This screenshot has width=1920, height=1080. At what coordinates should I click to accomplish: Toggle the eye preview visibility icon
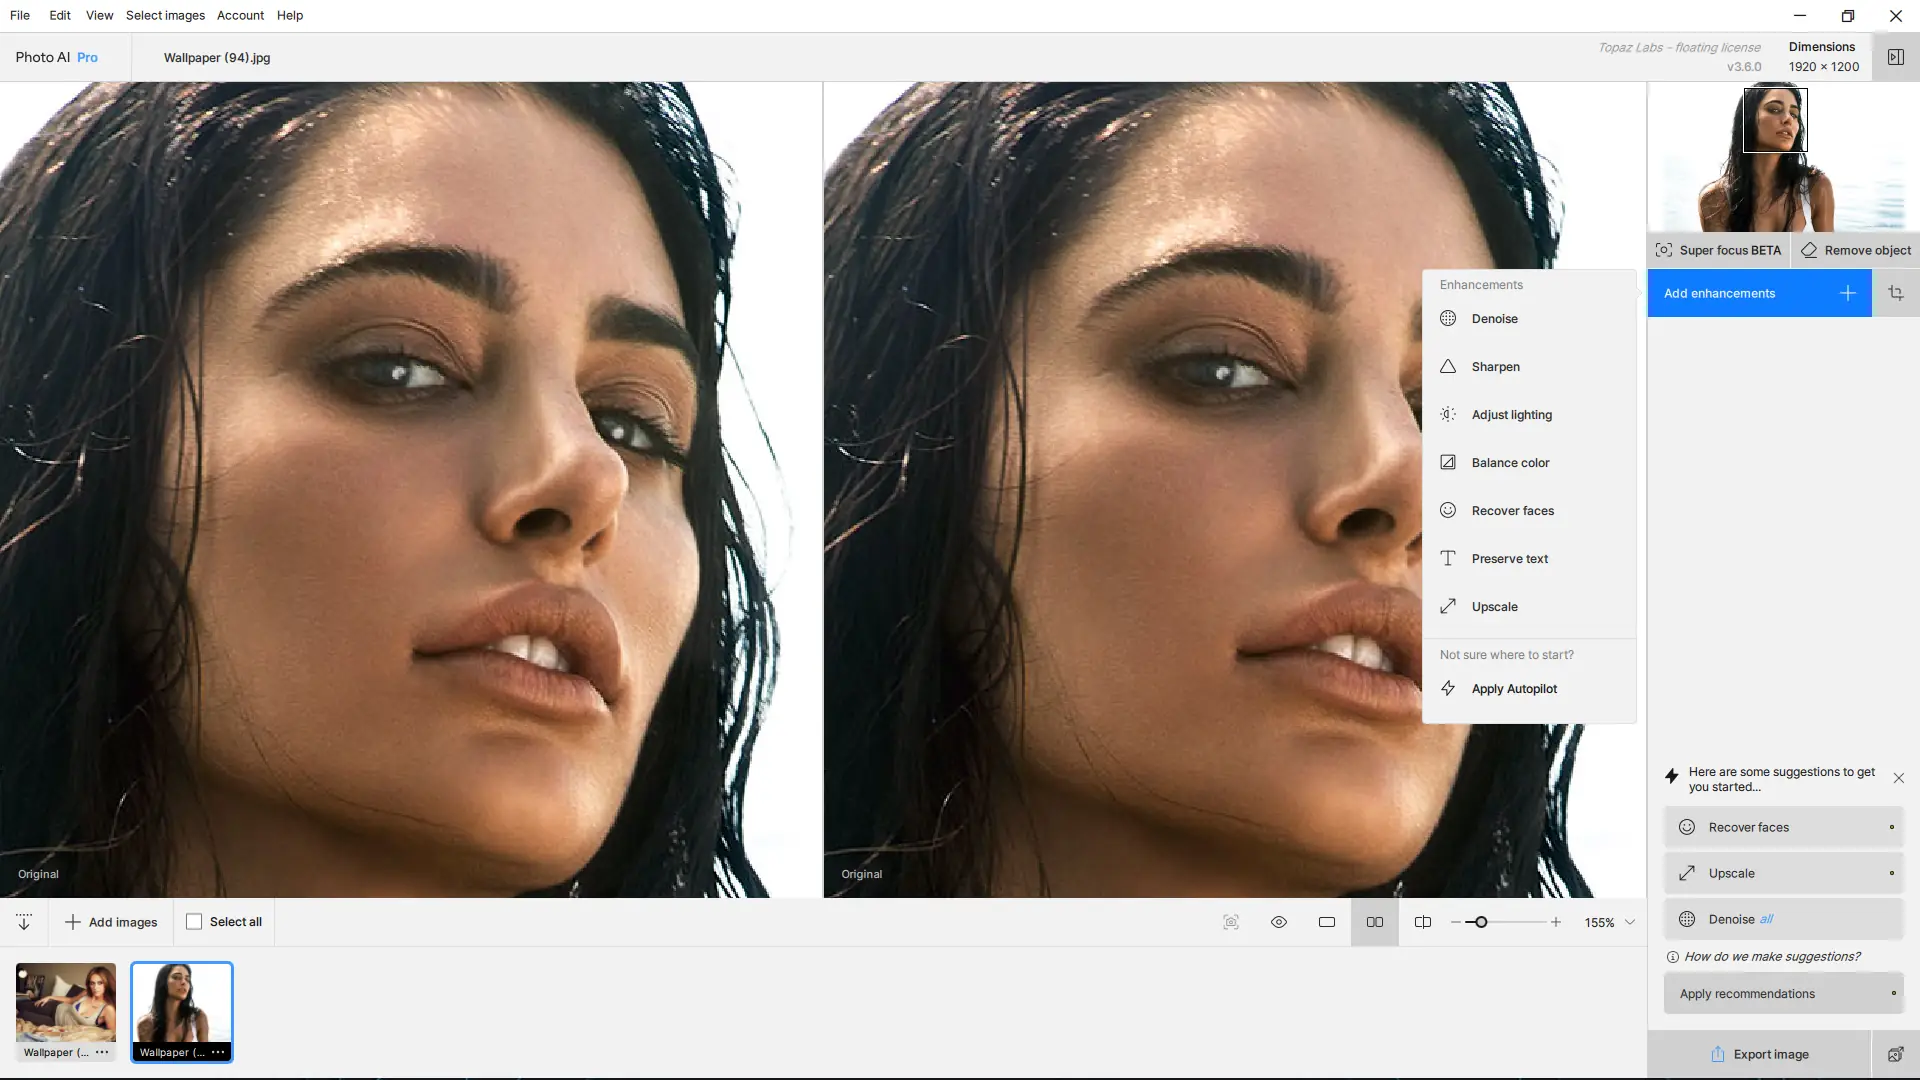(x=1279, y=922)
